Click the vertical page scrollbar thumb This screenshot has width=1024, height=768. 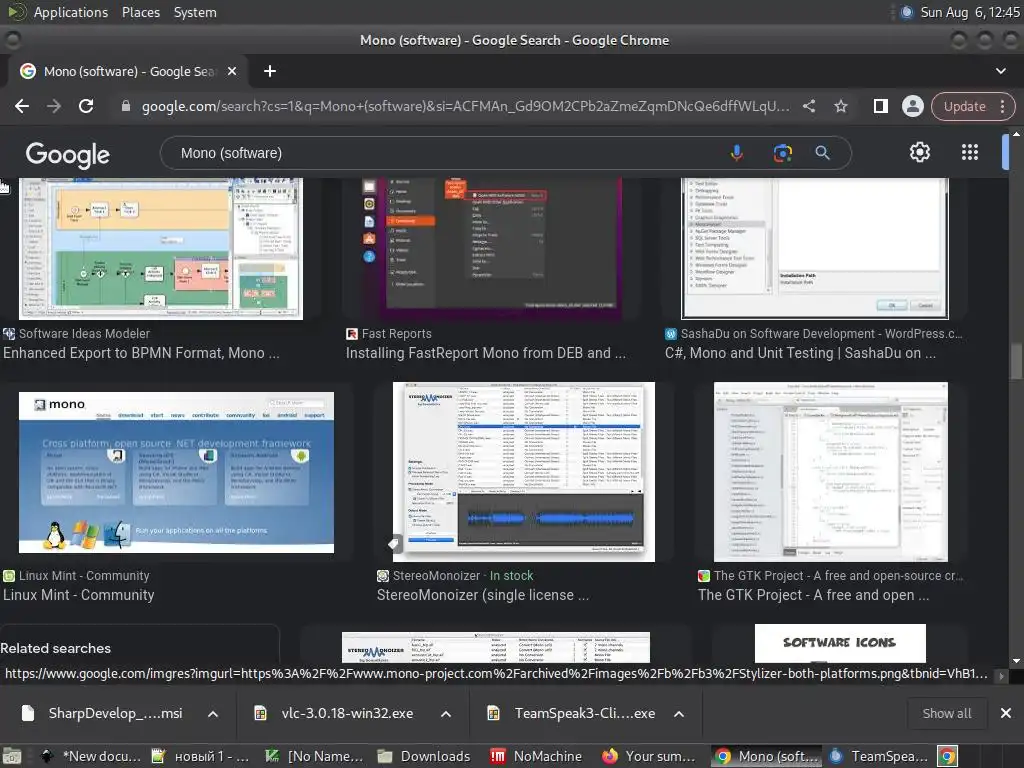(x=1016, y=360)
